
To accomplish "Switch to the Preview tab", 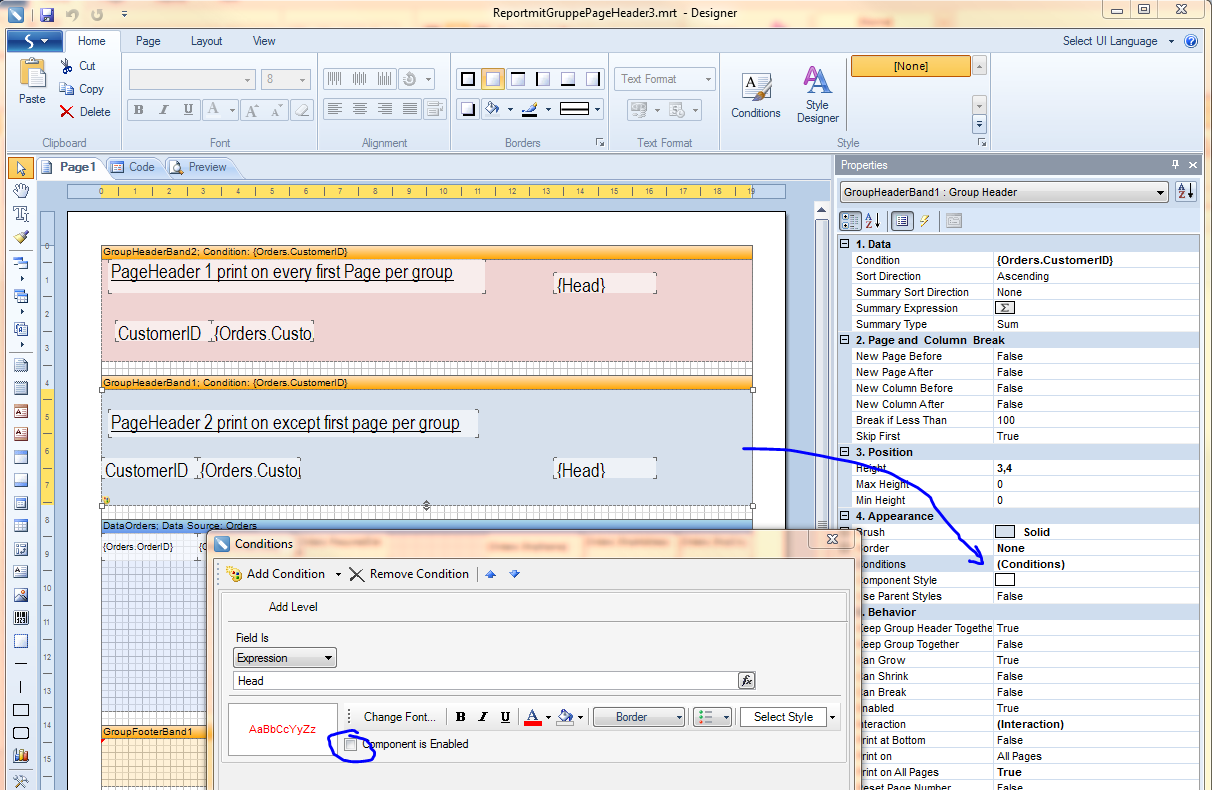I will (198, 167).
